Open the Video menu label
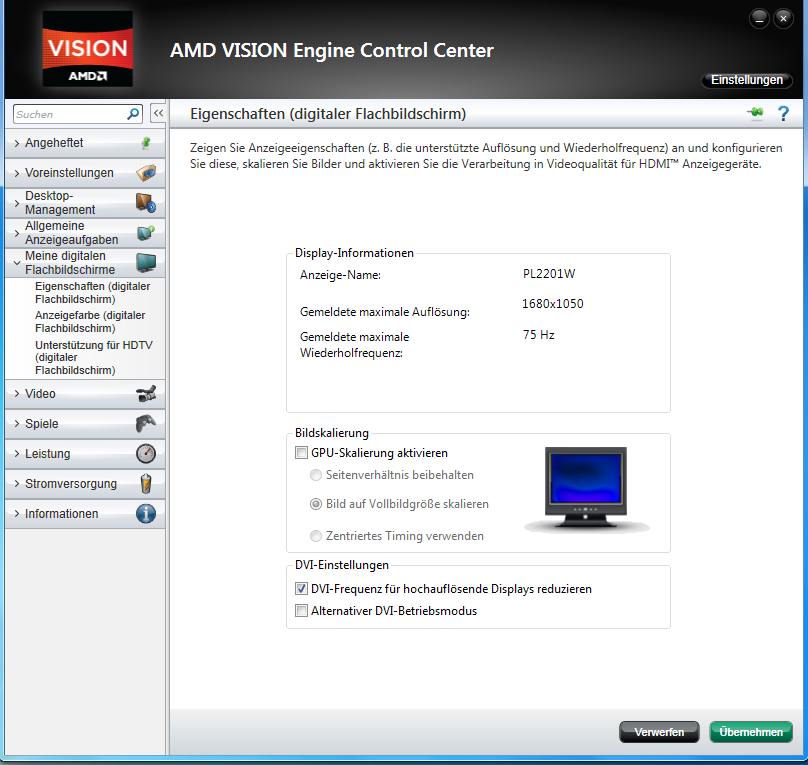The image size is (808, 765). tap(40, 394)
